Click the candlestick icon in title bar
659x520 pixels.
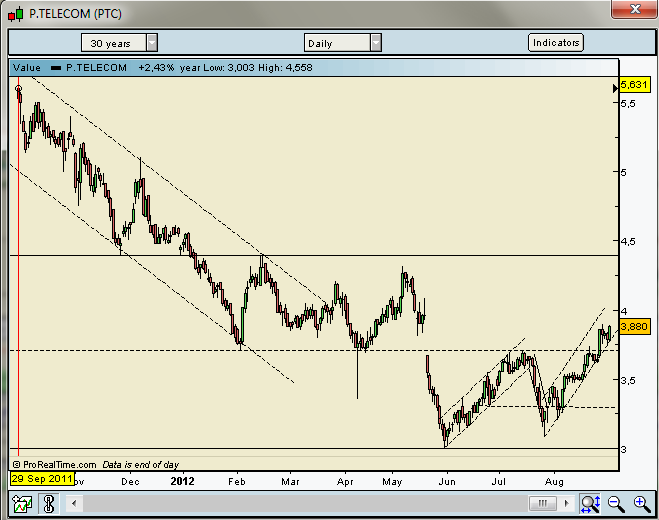(16, 14)
